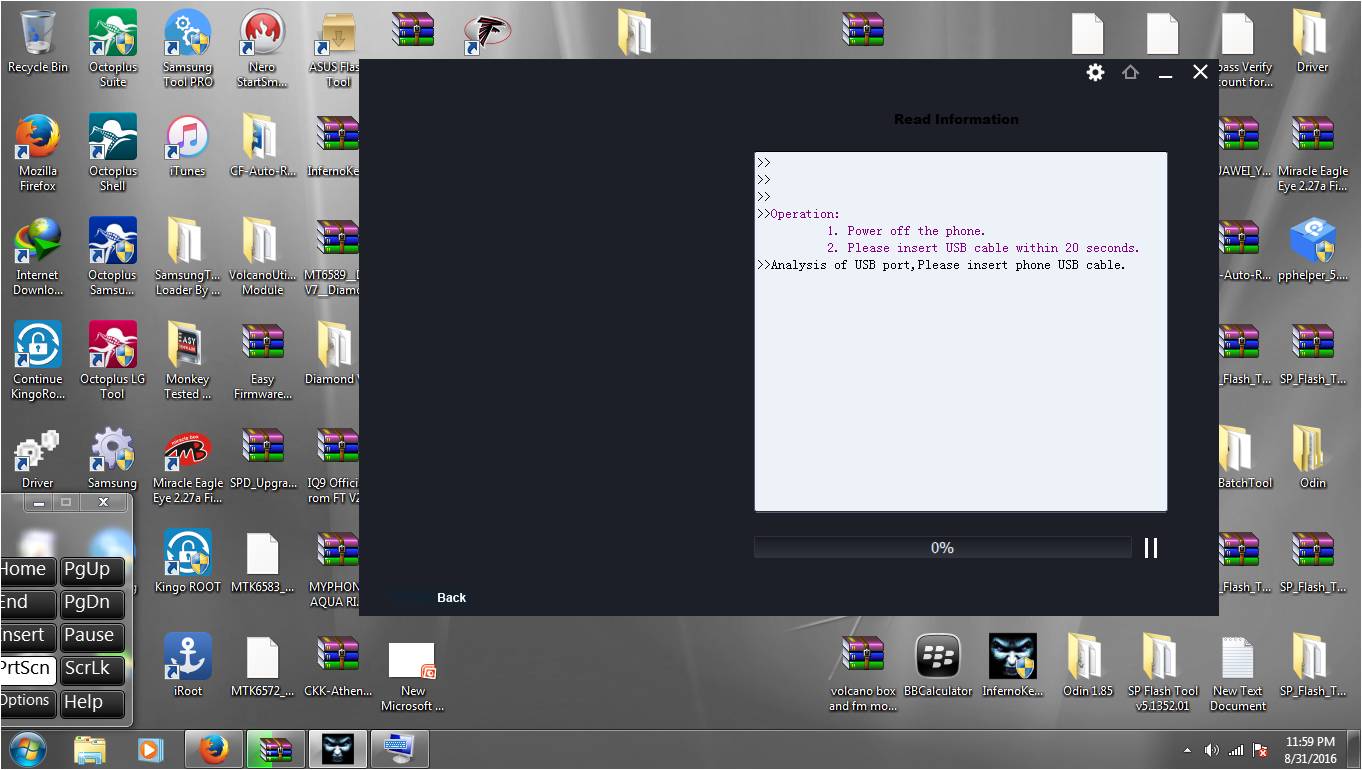Open the Samsung gear shortcut on desktop
This screenshot has height=770, width=1362.
(113, 458)
